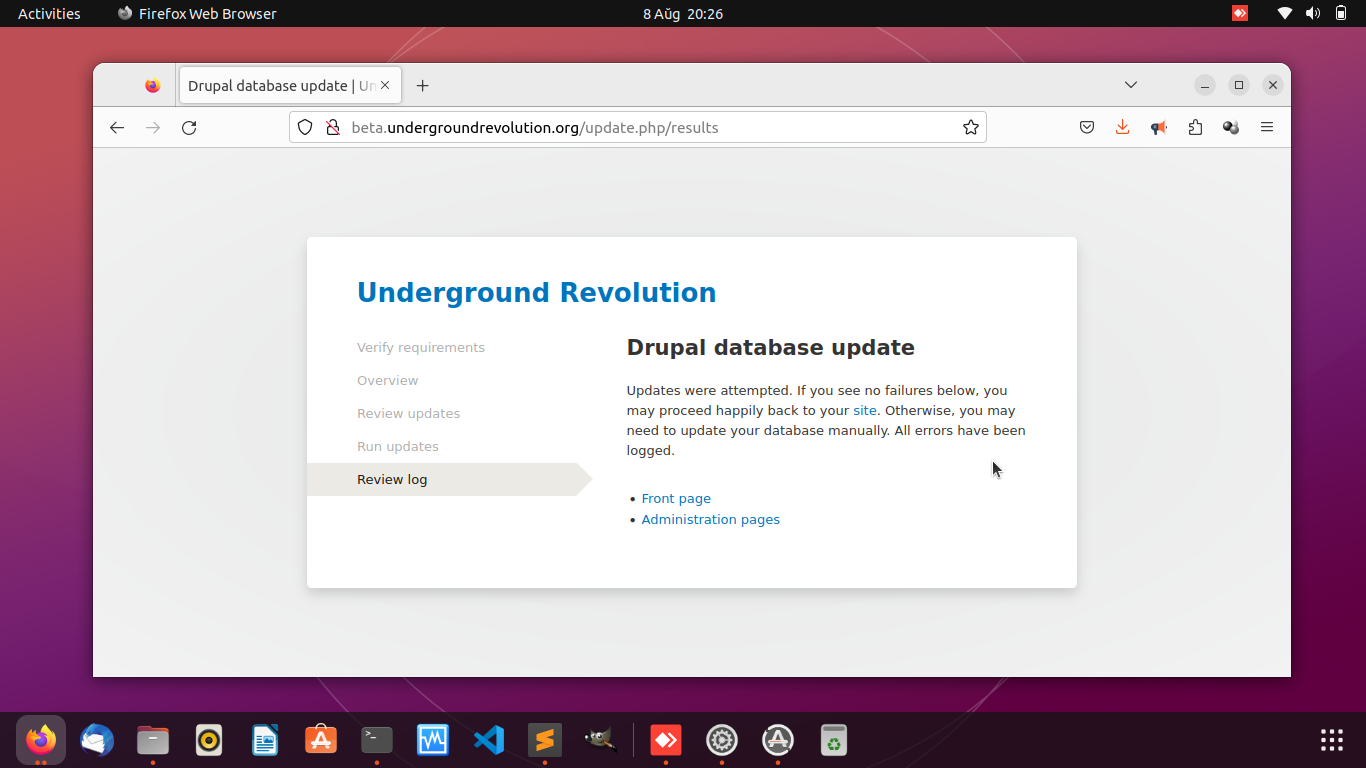
Task: Close the Drupal database update tab
Action: [x=385, y=86]
